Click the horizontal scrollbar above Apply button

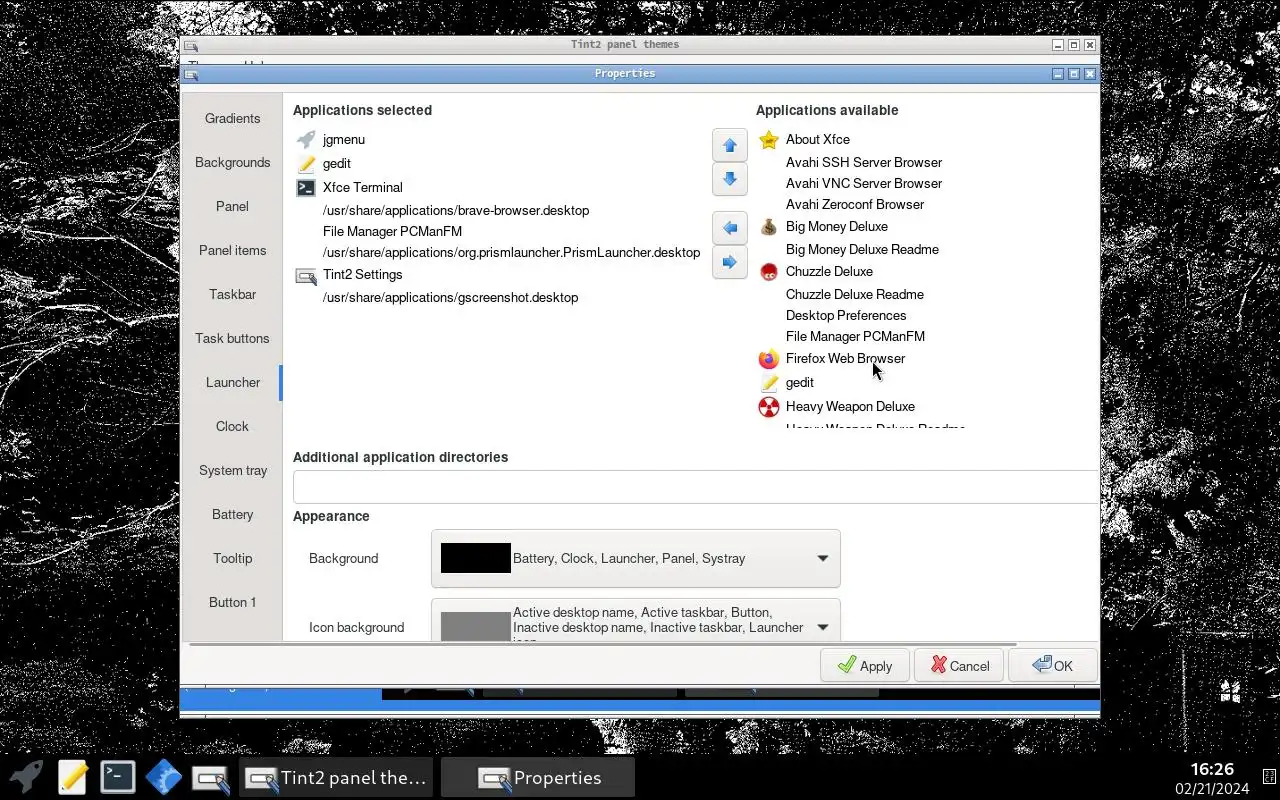[603, 645]
